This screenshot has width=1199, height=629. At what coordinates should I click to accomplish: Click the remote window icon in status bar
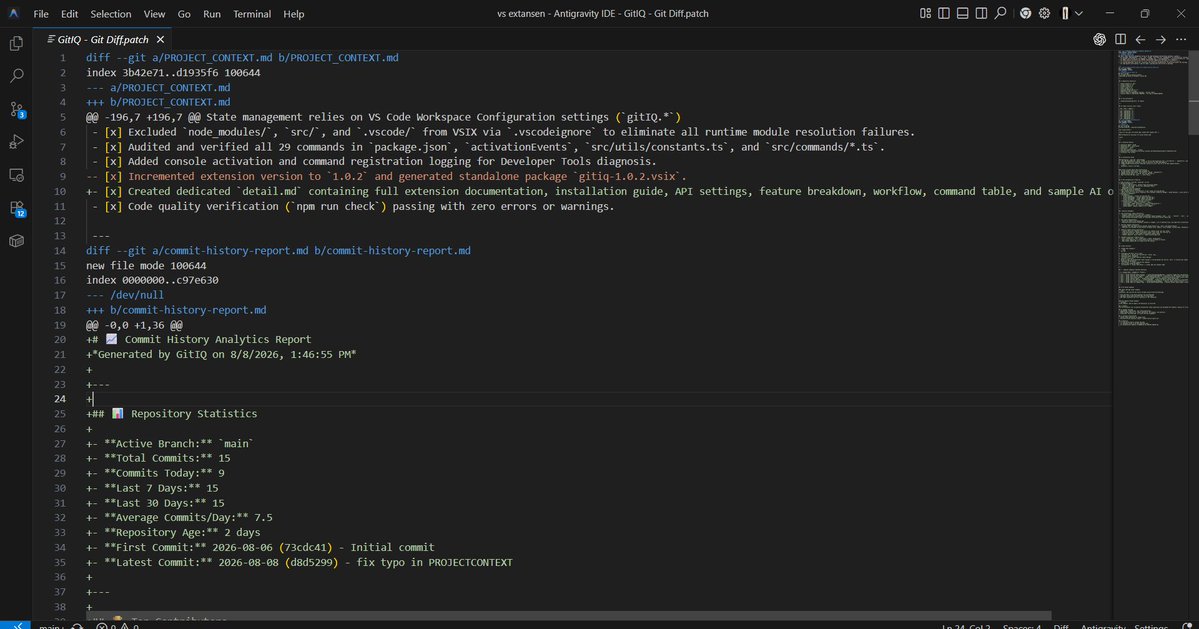point(16,625)
